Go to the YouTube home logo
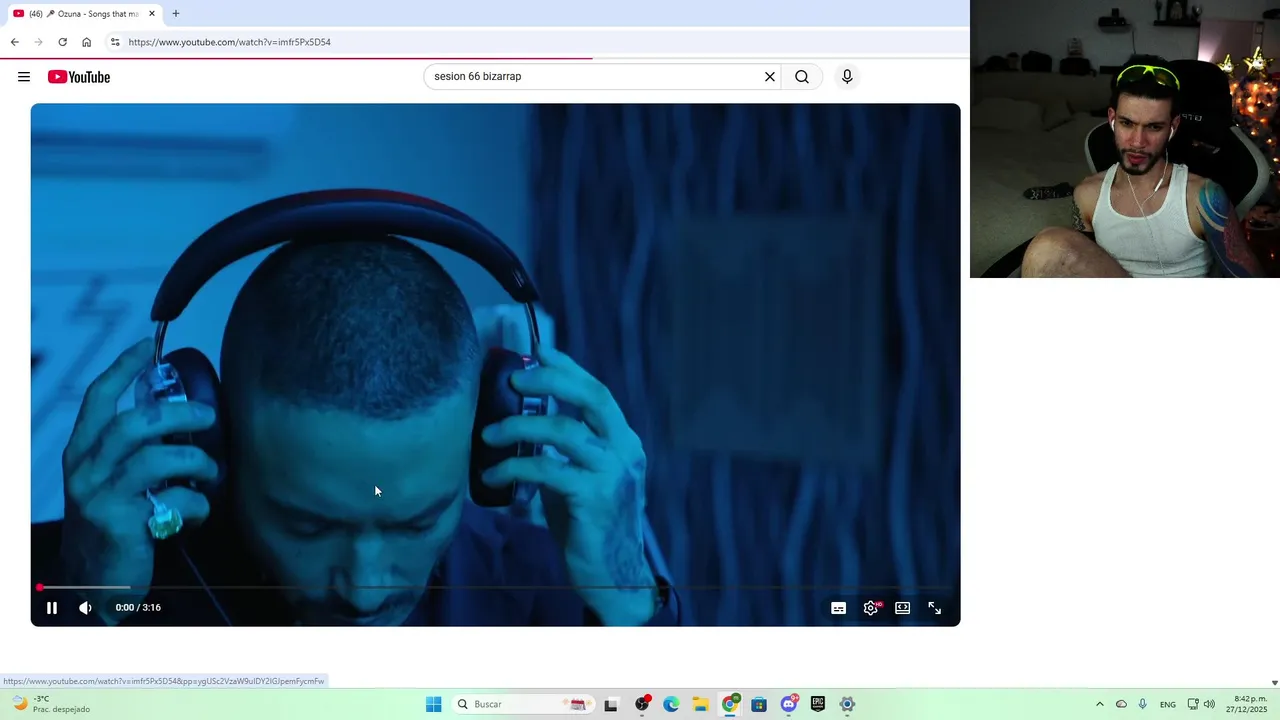This screenshot has width=1280, height=720. tap(79, 77)
